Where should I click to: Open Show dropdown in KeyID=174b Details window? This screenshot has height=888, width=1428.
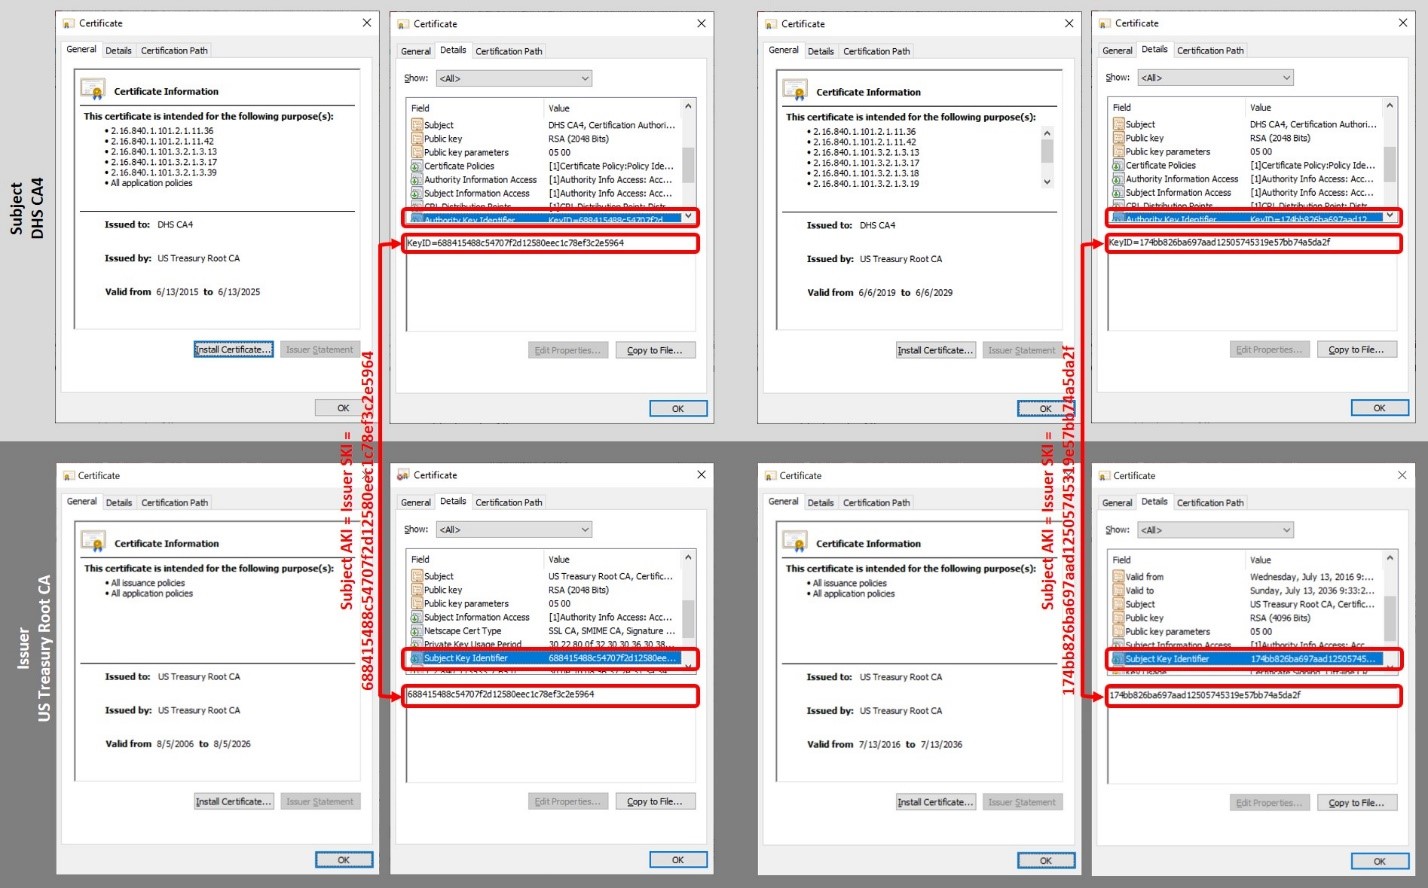1215,77
